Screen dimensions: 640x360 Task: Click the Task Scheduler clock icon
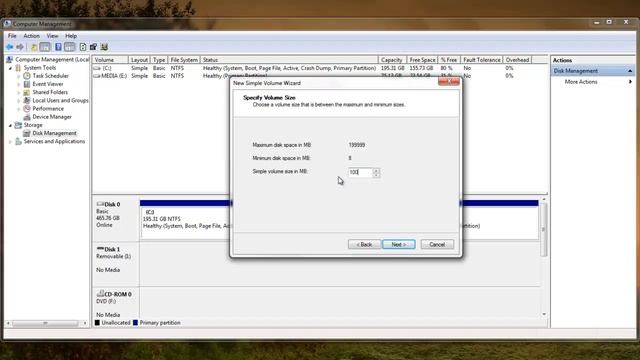tap(27, 76)
